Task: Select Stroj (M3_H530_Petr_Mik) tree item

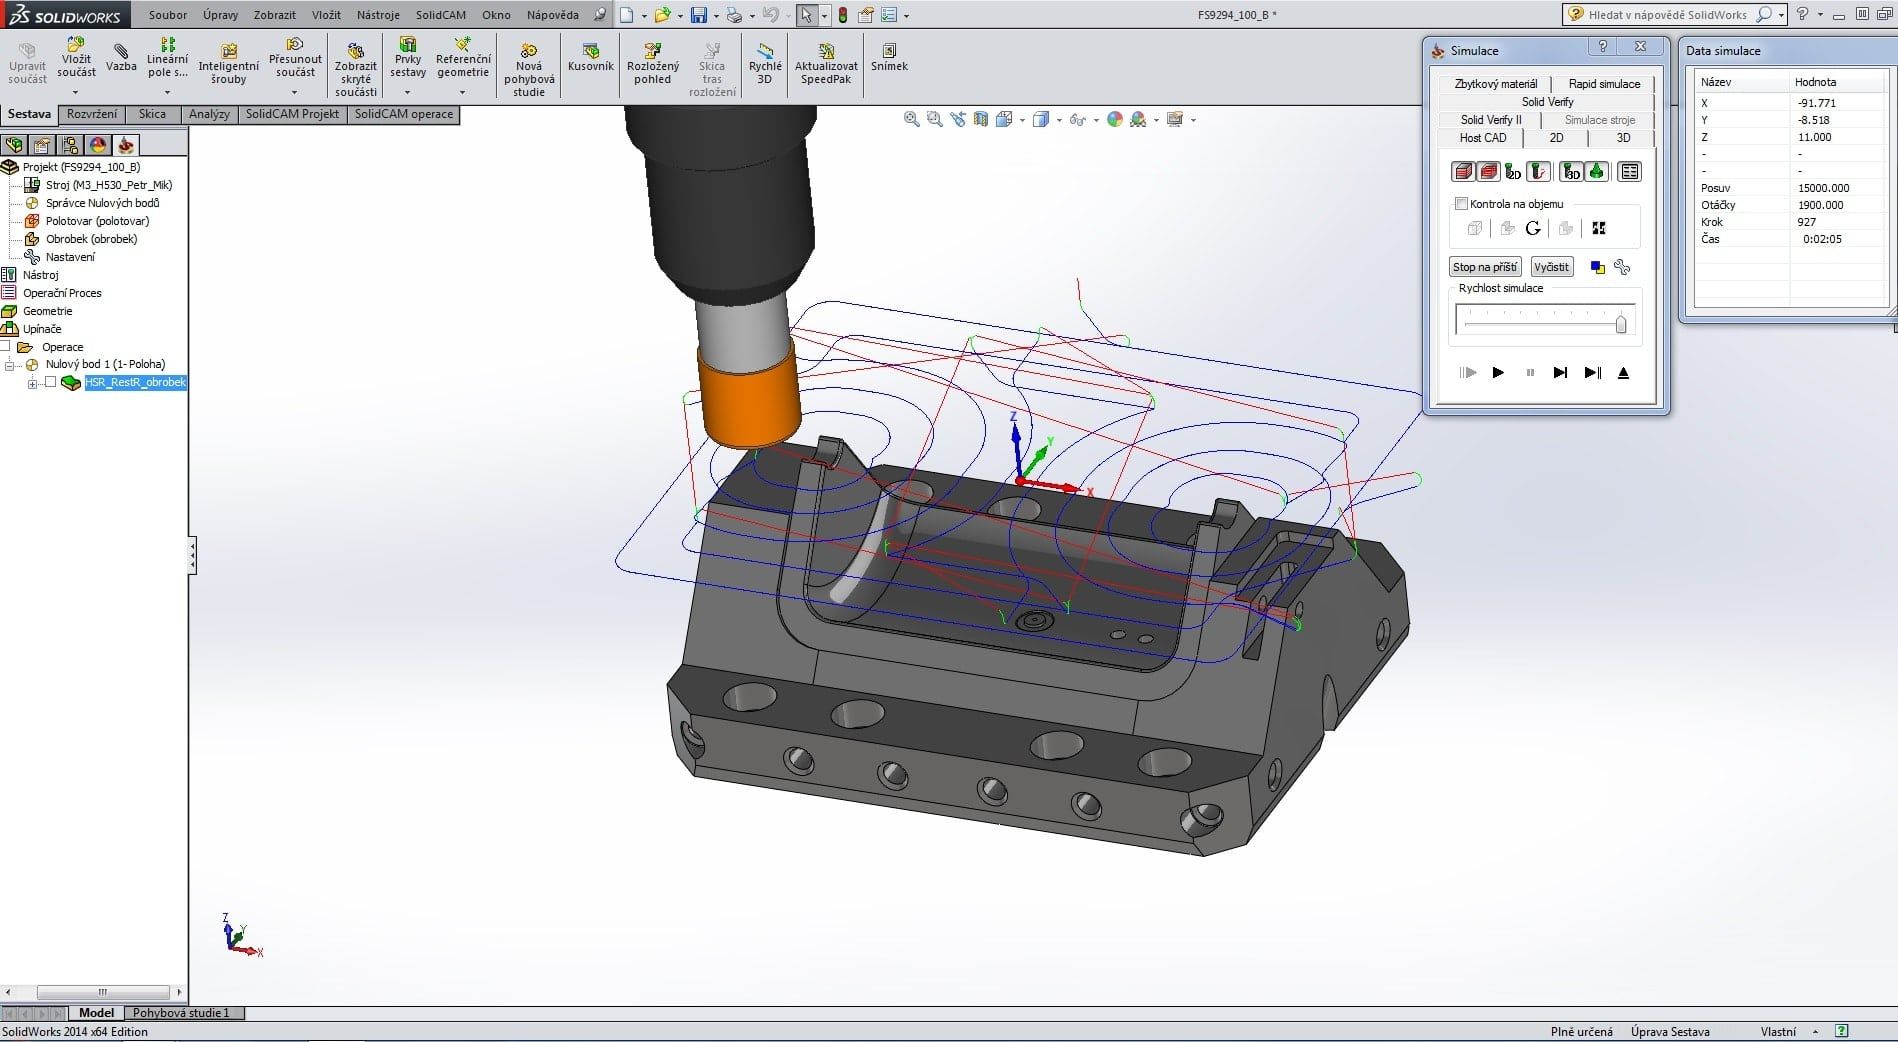Action: [x=97, y=185]
